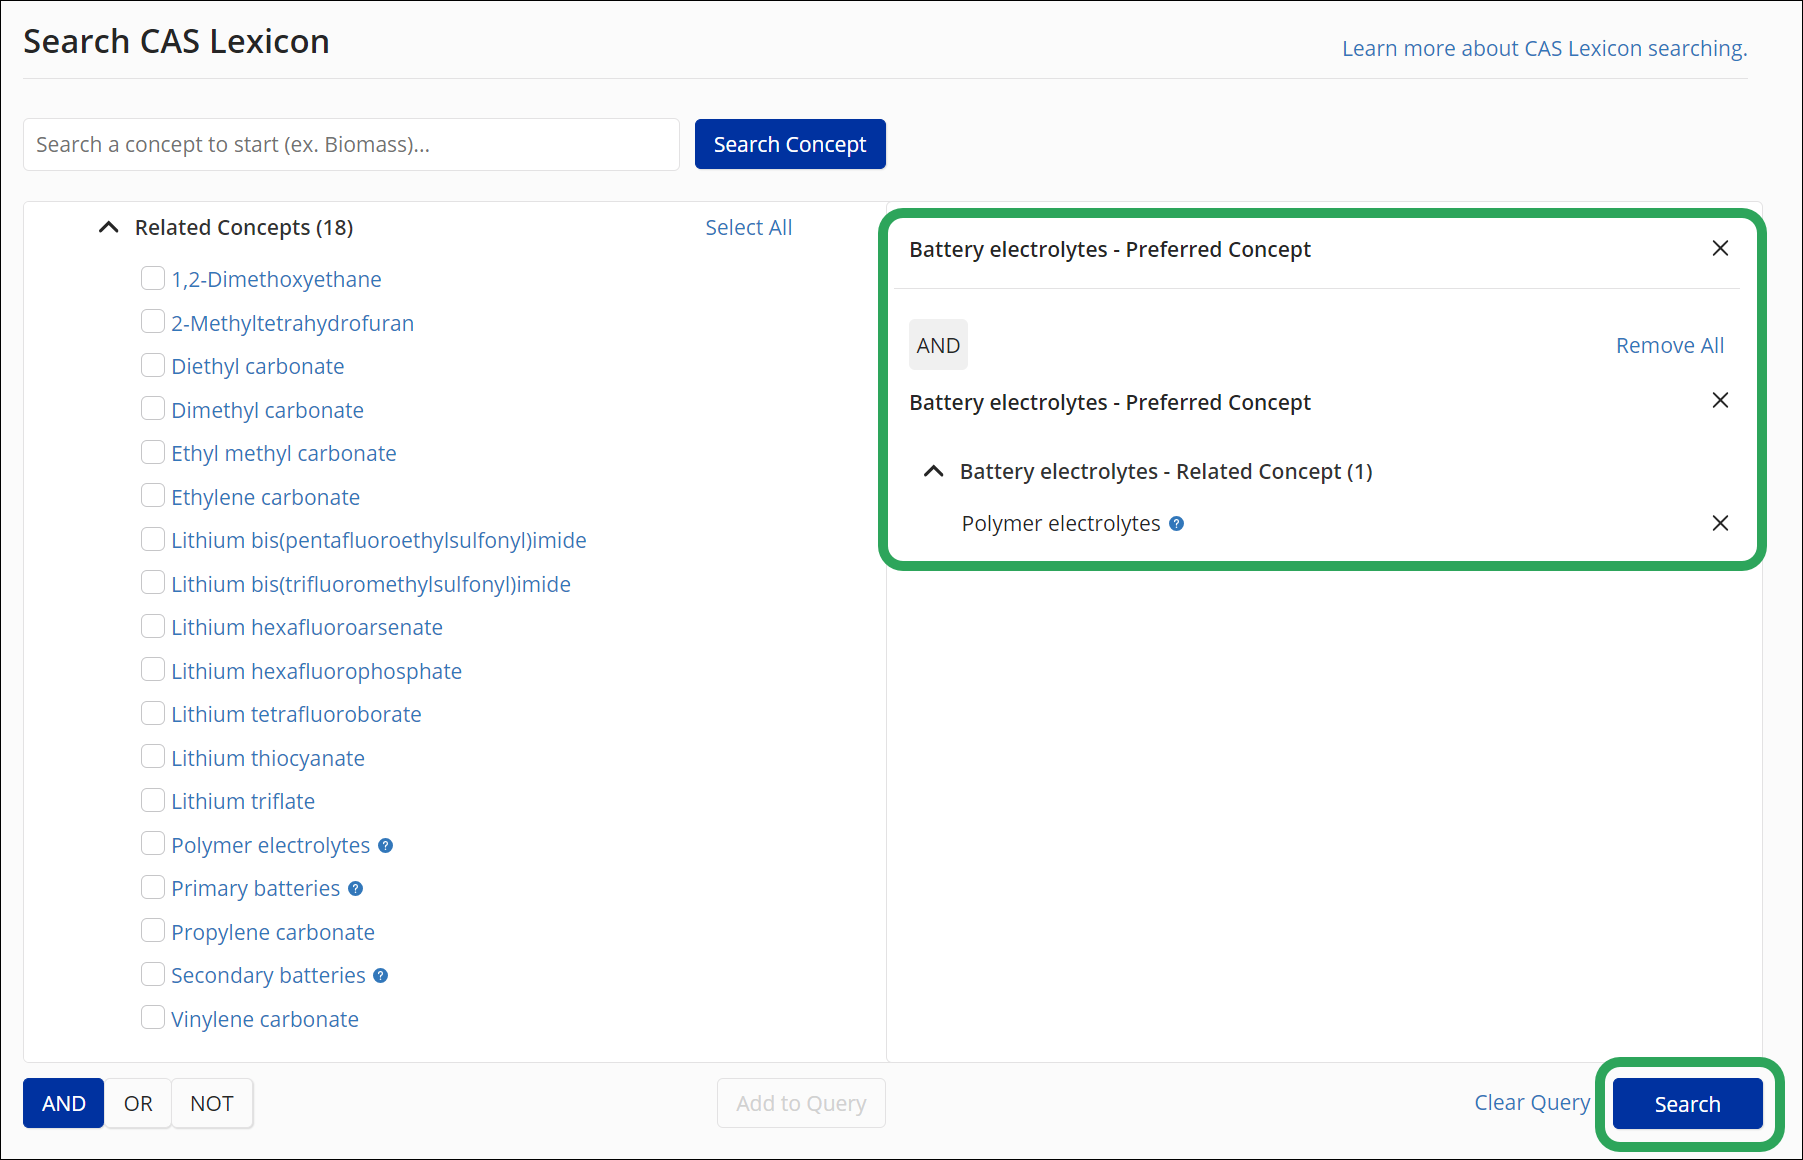Tick the Dimethyl carbonate checkbox
Viewport: 1803px width, 1160px height.
153,408
